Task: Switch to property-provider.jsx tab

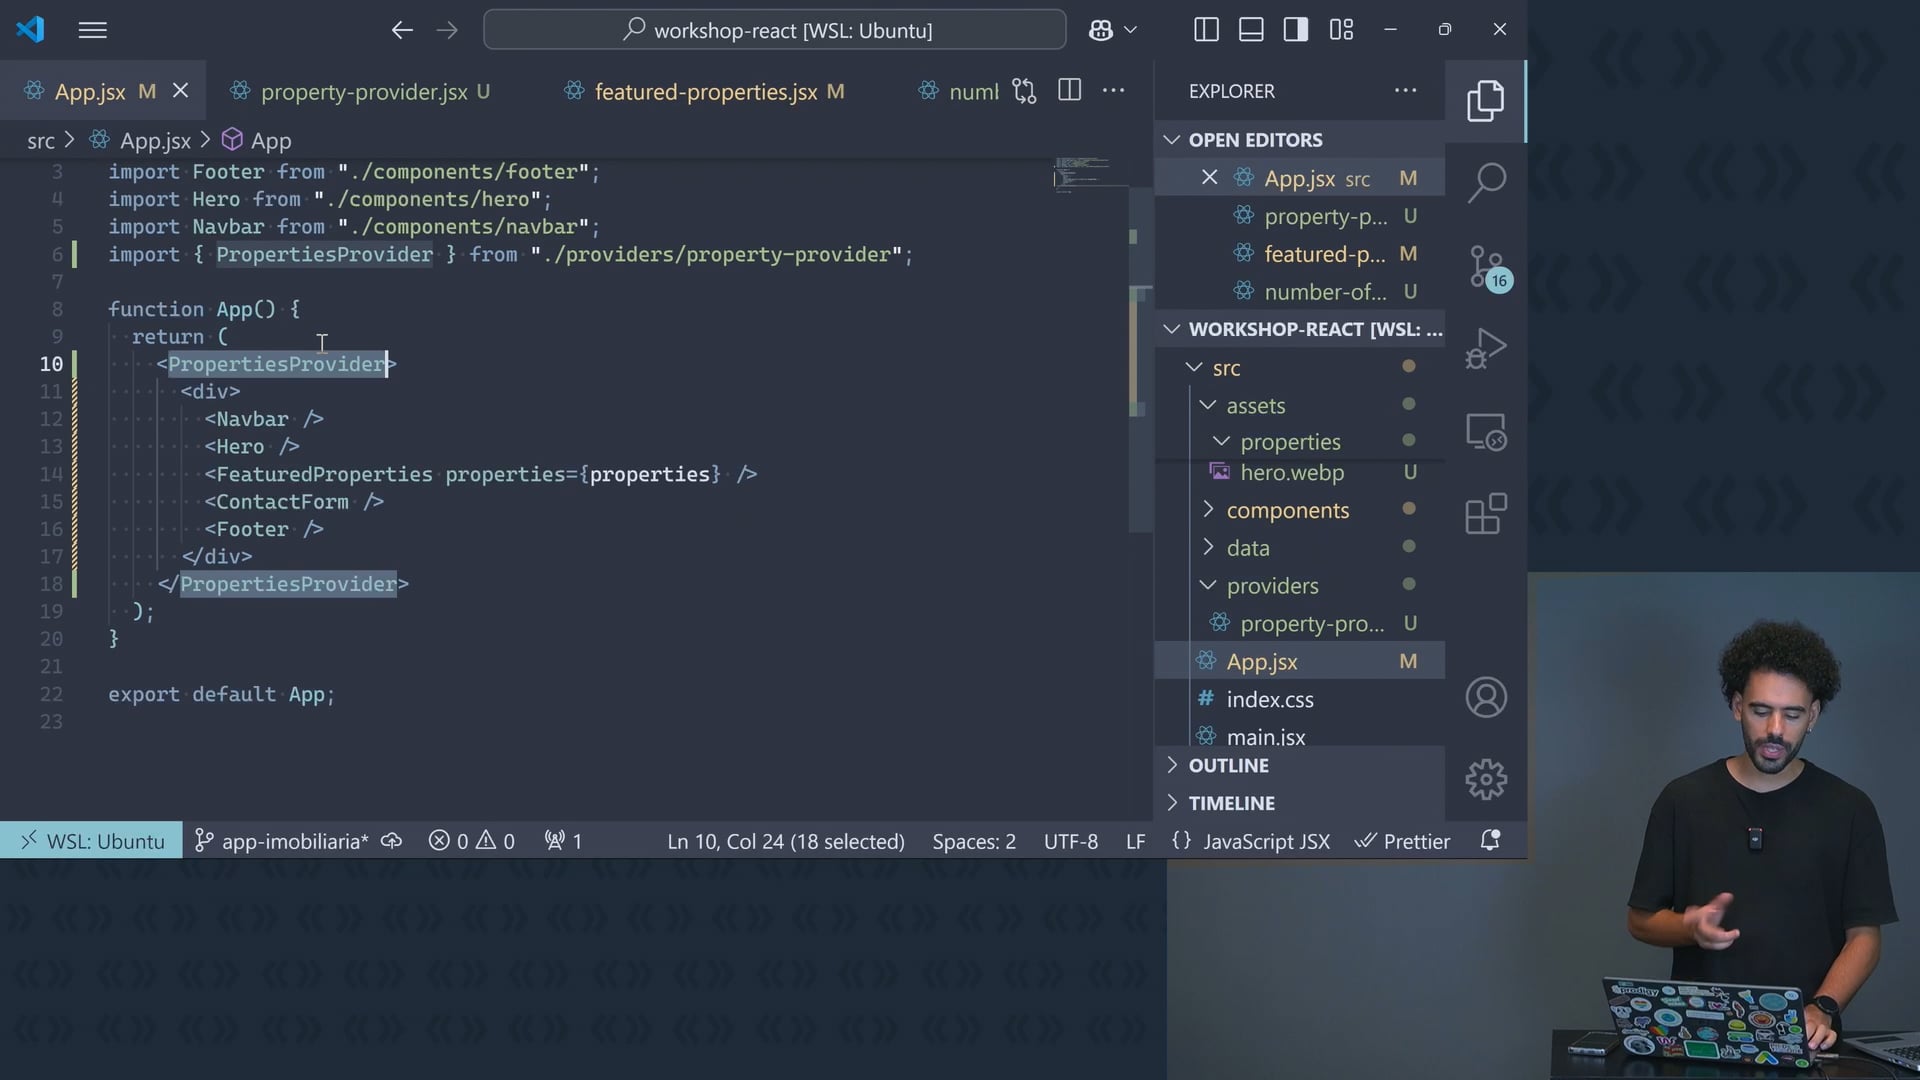Action: click(x=363, y=92)
